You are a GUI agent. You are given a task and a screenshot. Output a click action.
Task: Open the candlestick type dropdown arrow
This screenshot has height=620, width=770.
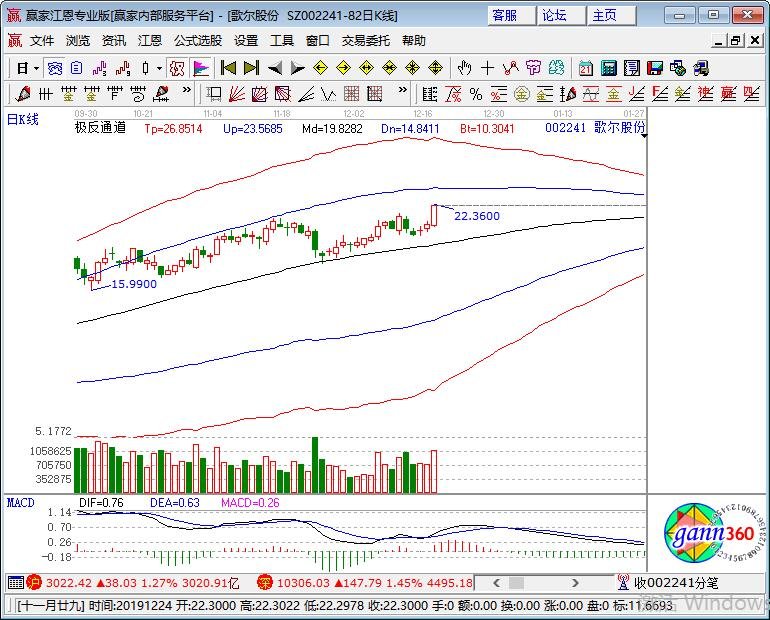pyautogui.click(x=159, y=68)
